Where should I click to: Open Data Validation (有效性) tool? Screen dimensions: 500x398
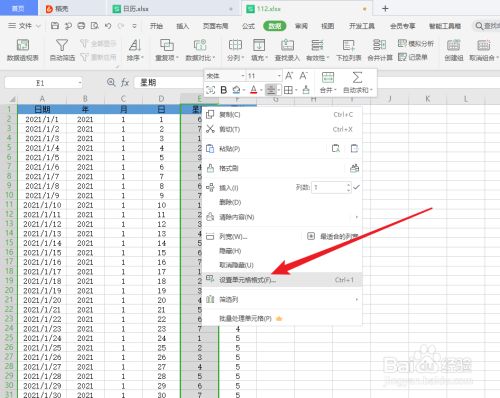click(317, 49)
